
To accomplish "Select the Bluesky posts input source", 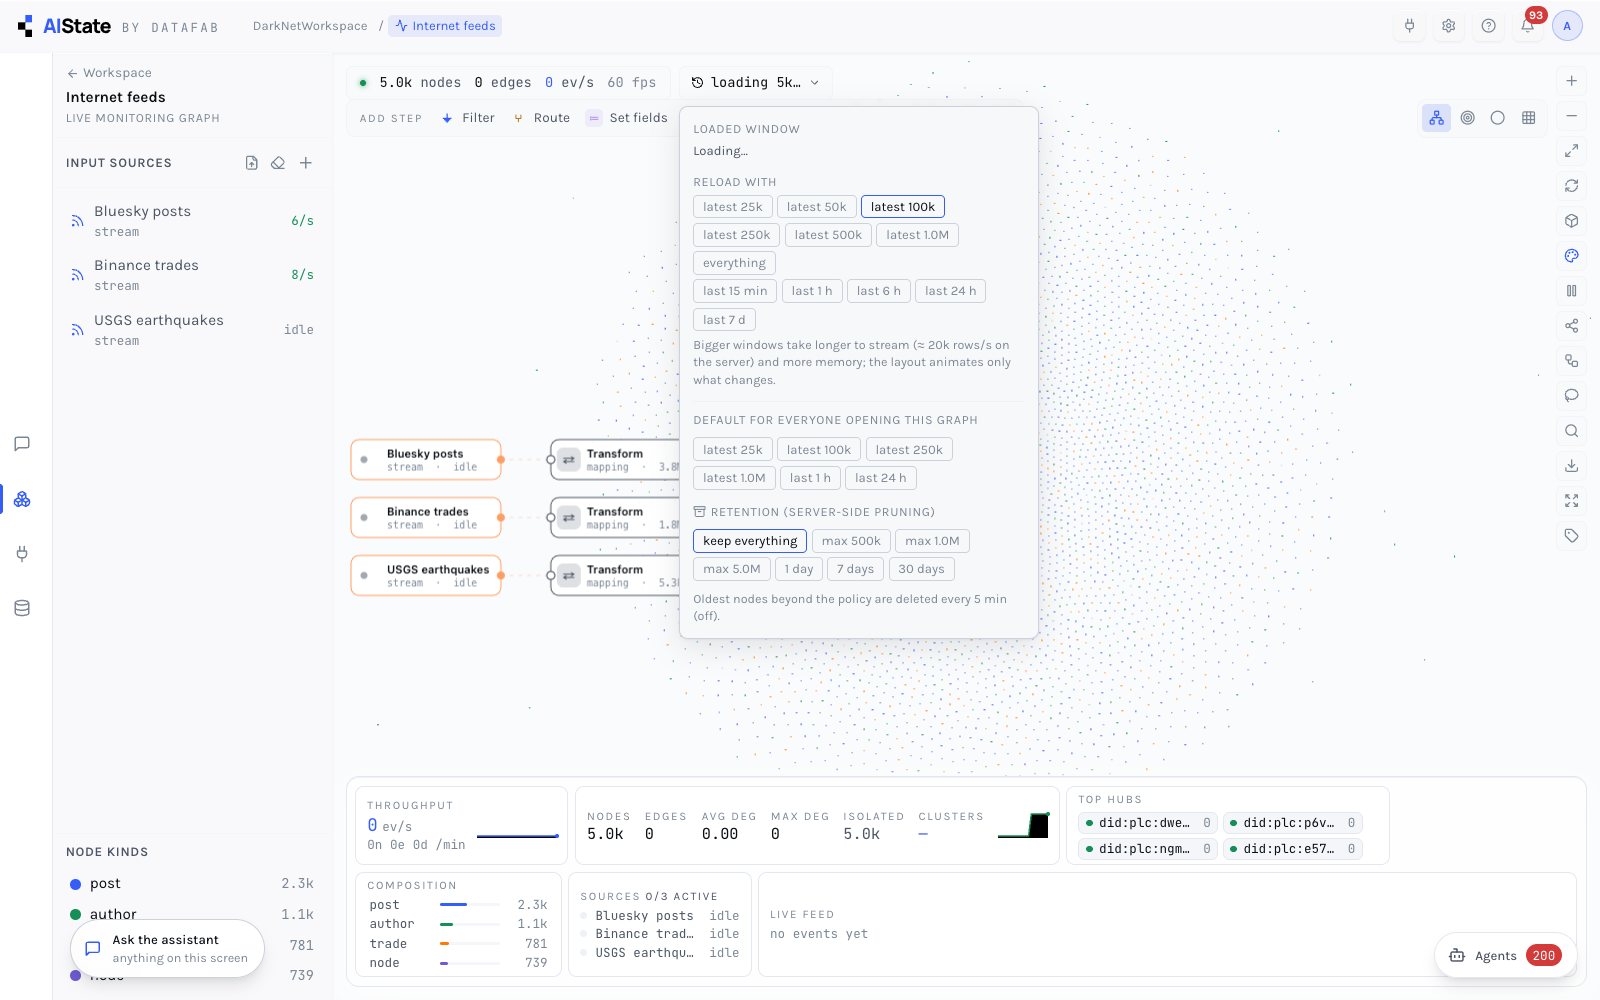I will (x=192, y=221).
